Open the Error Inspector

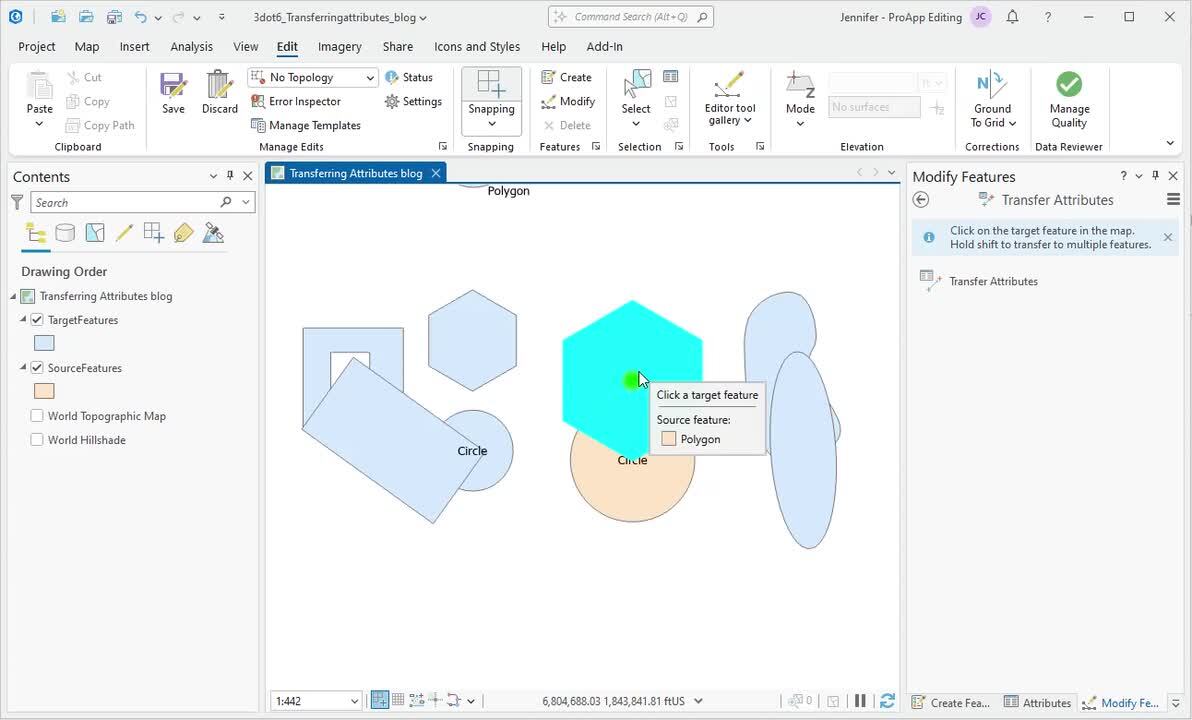pyautogui.click(x=296, y=101)
